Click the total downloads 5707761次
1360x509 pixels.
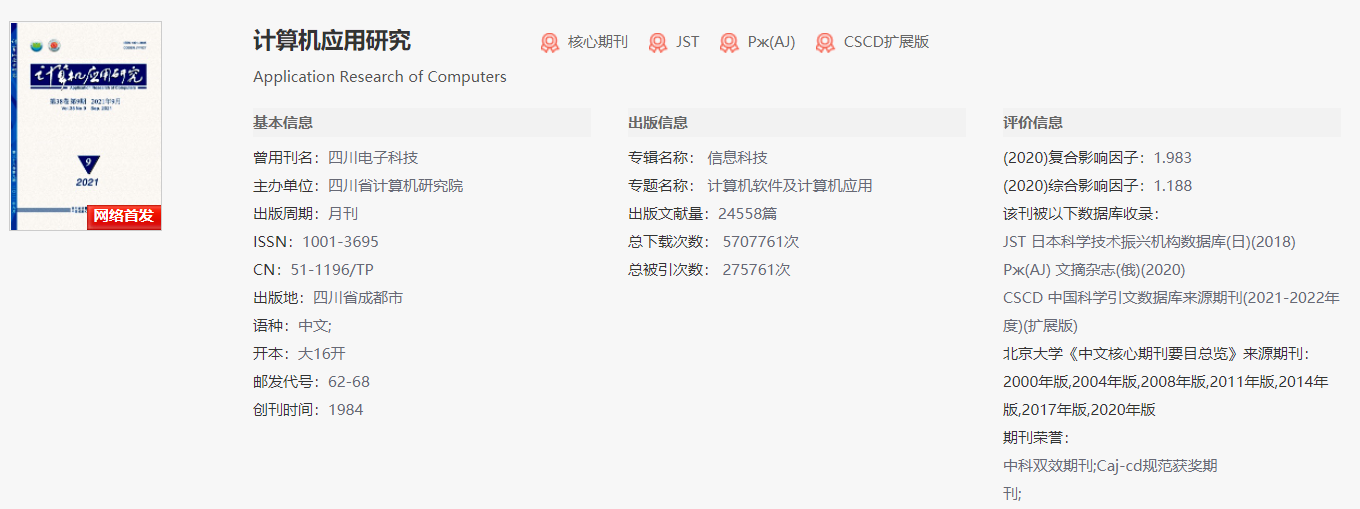click(x=761, y=242)
